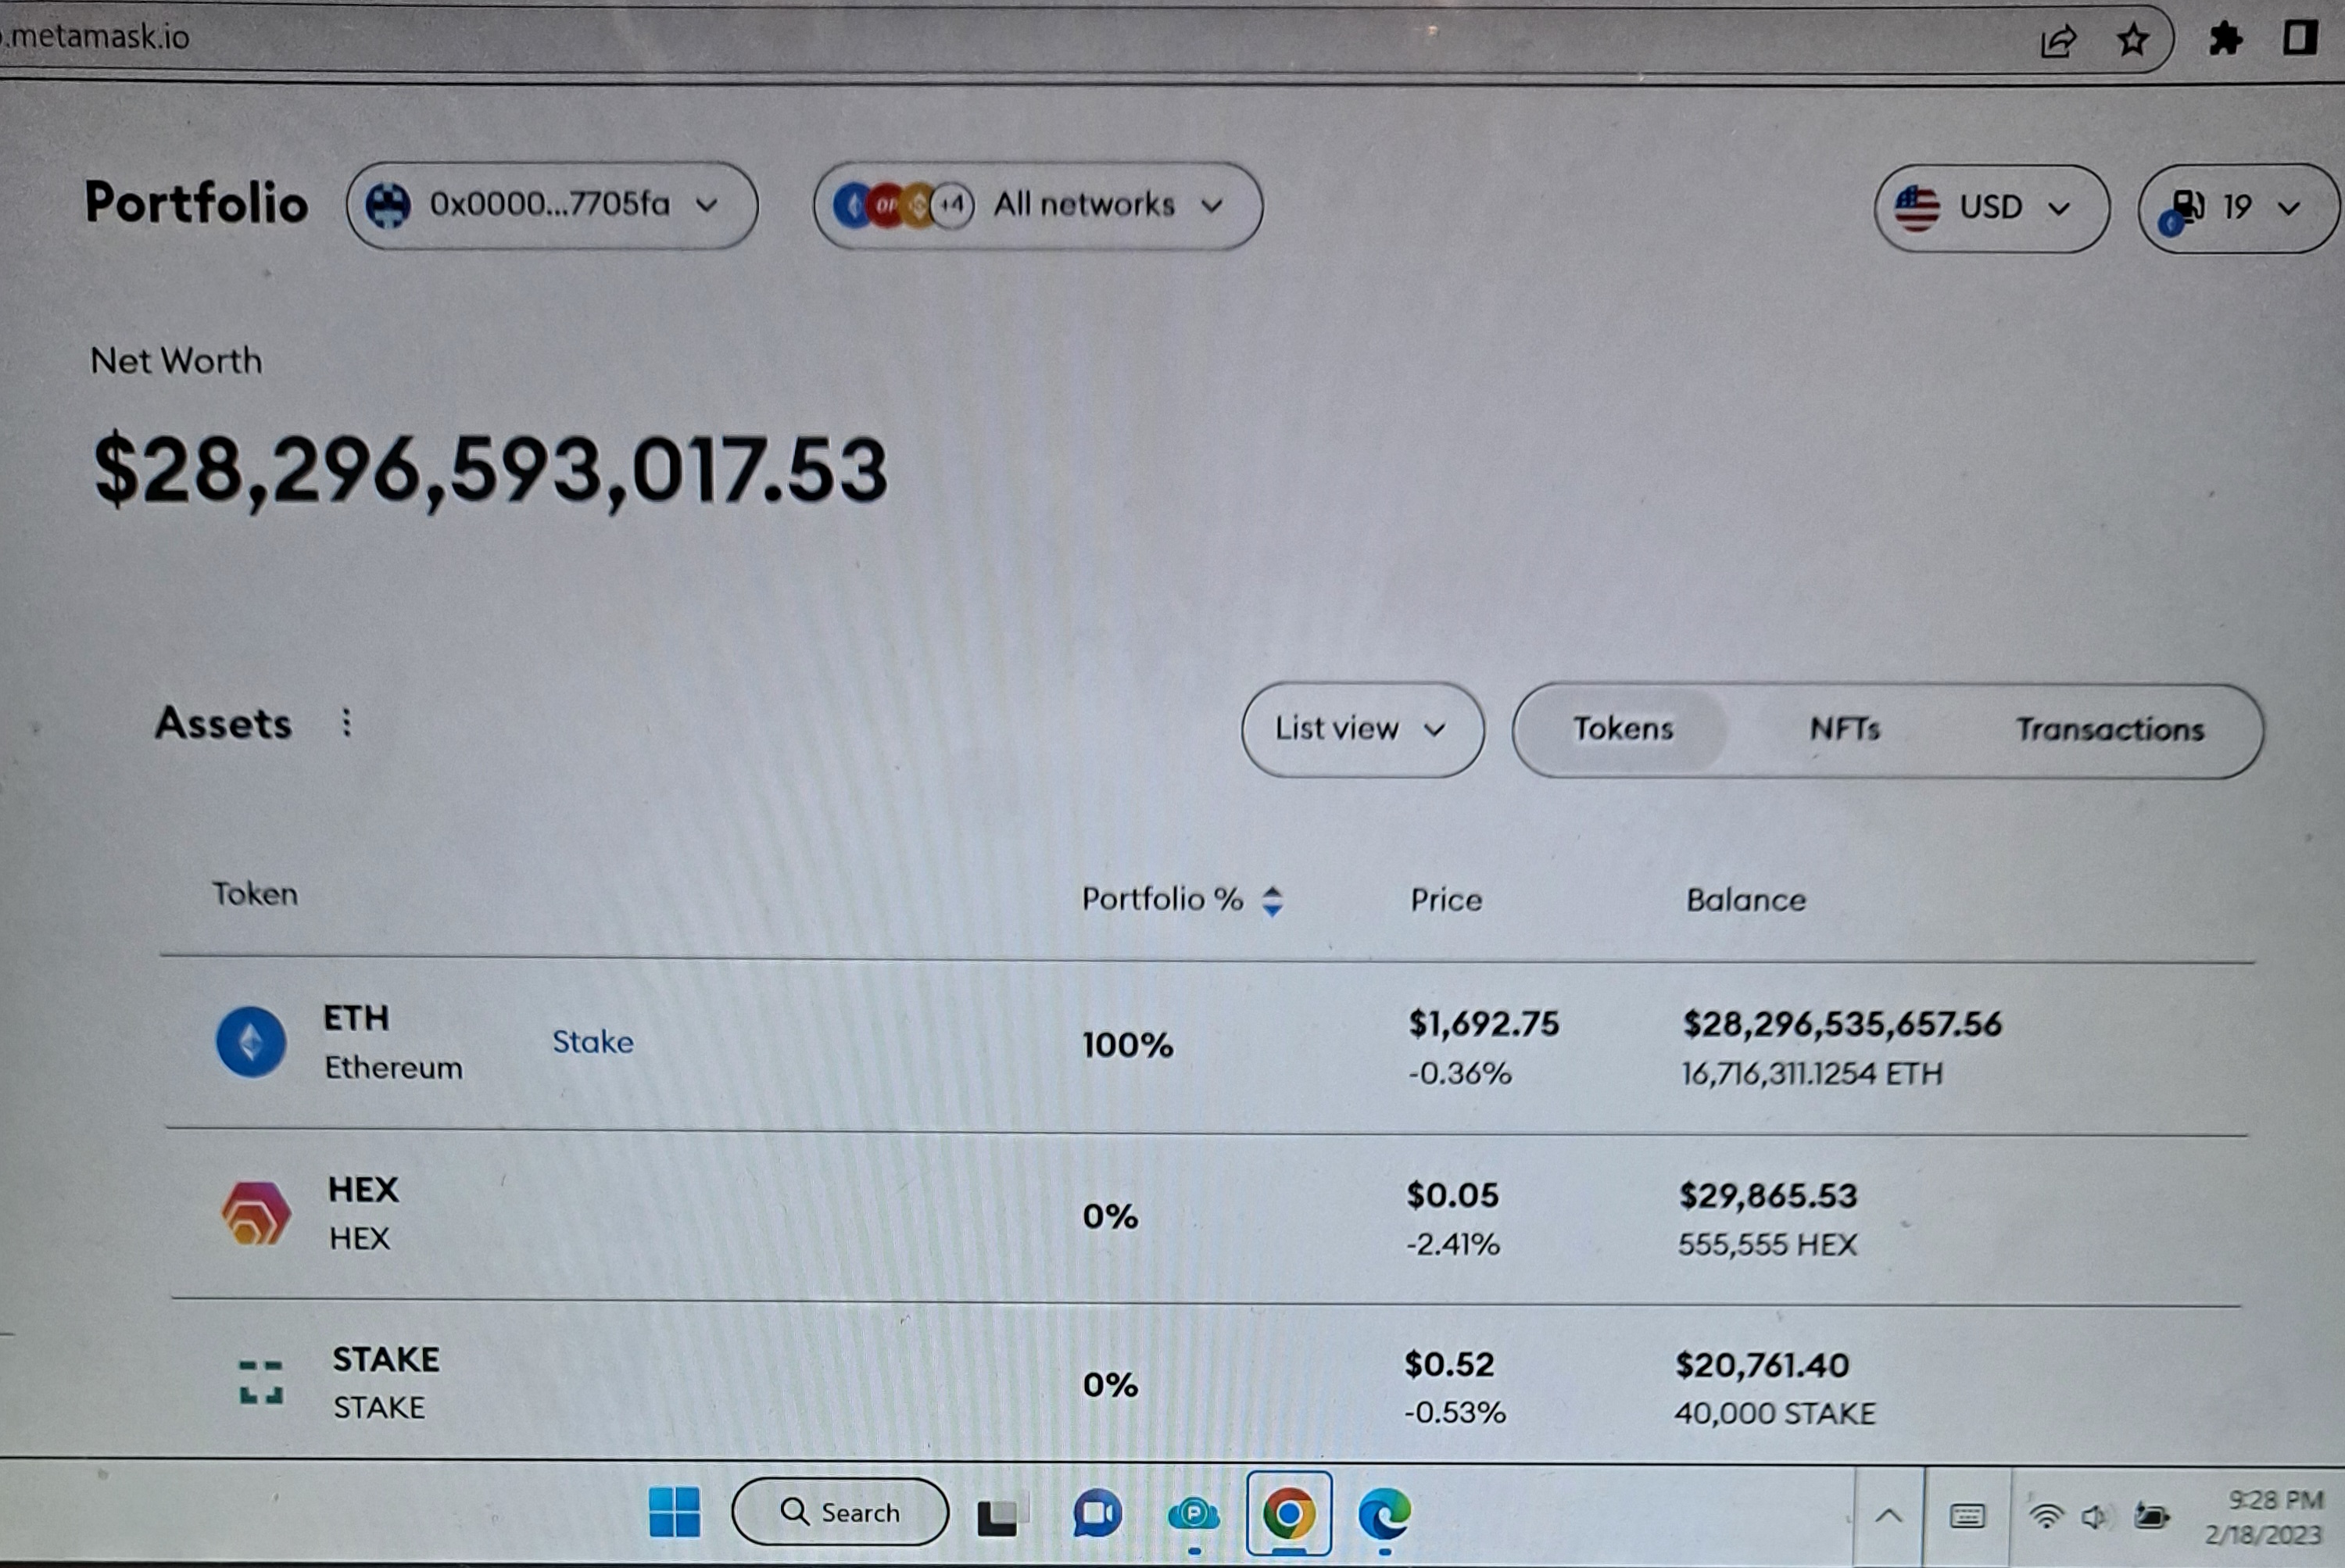Bookmark this page with the star

click(x=2133, y=38)
